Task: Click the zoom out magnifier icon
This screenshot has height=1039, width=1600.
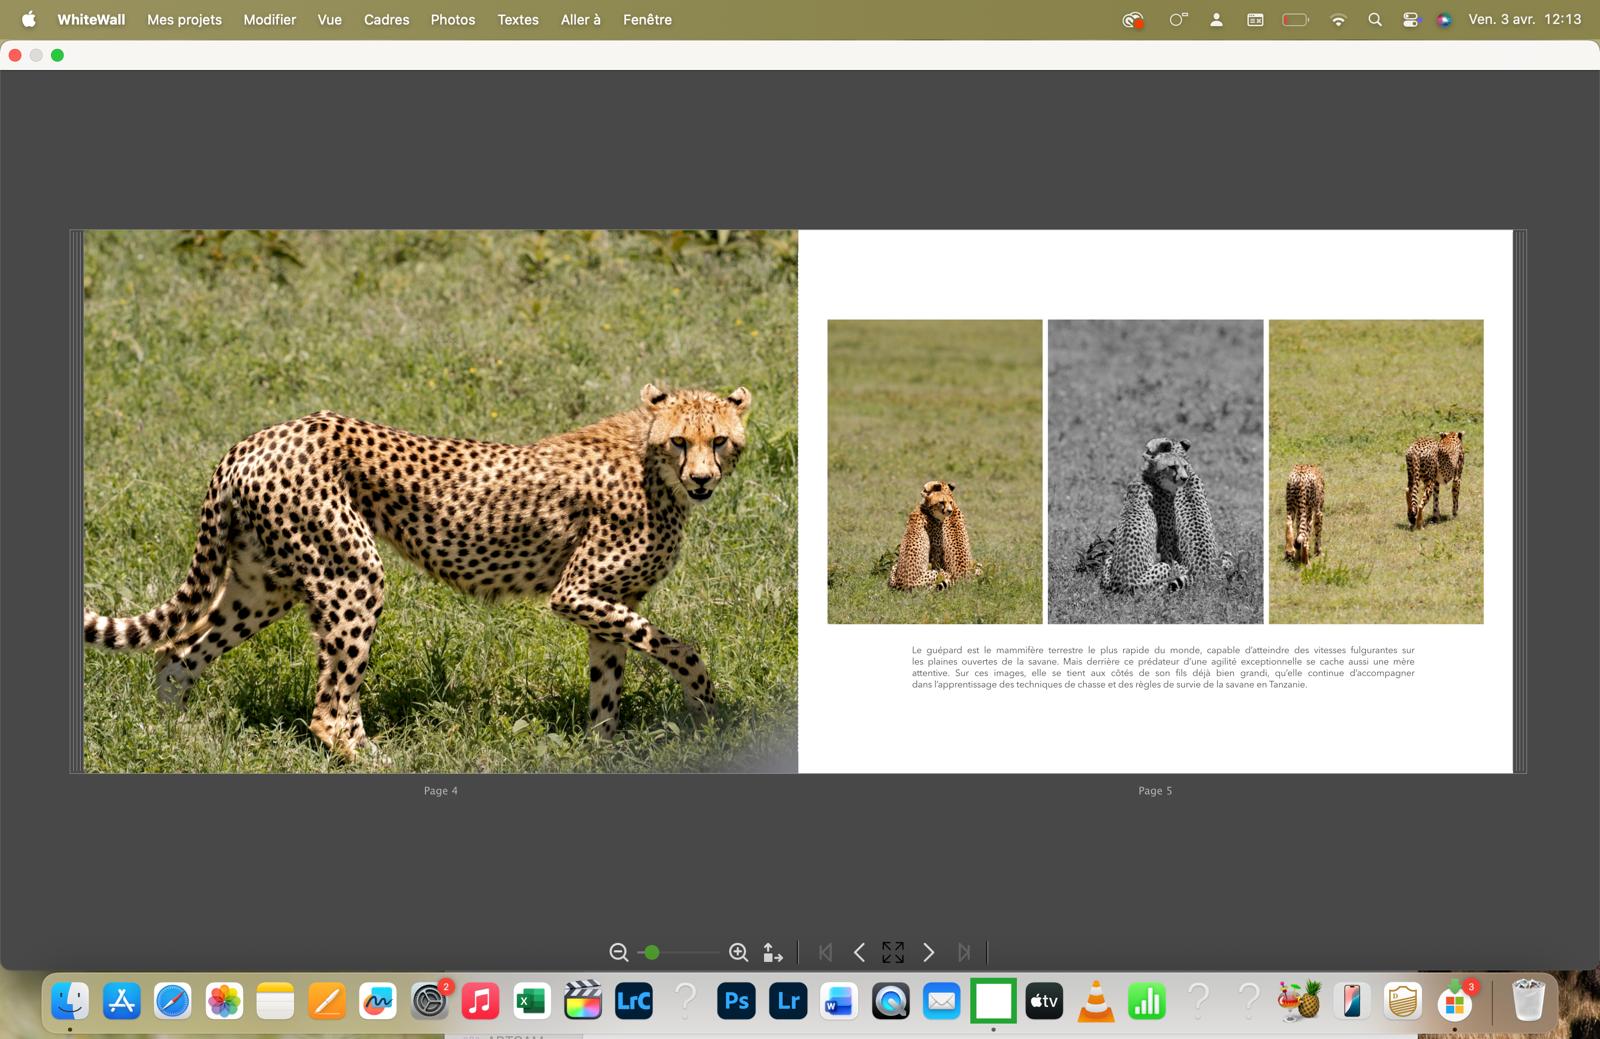Action: [x=619, y=952]
